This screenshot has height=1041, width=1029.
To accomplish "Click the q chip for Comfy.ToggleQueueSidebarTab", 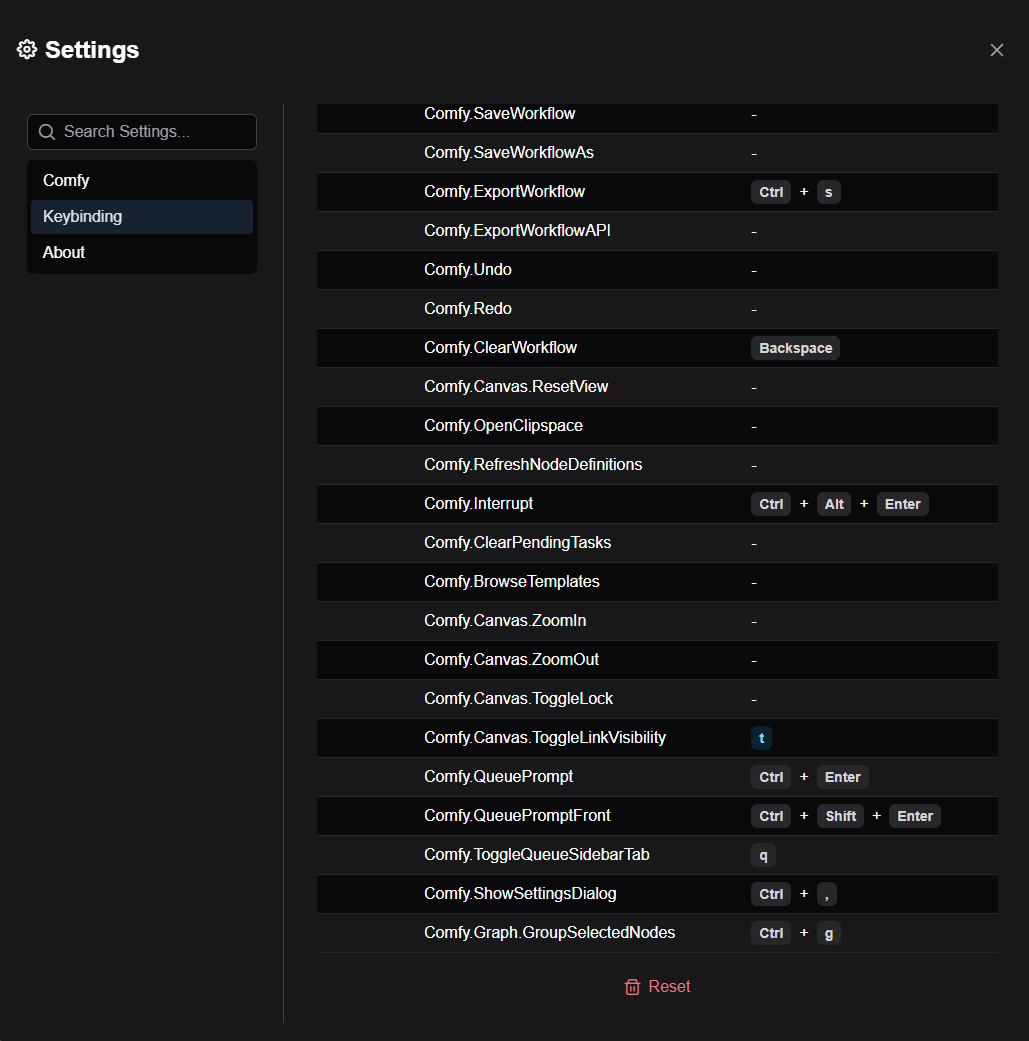I will coord(763,854).
